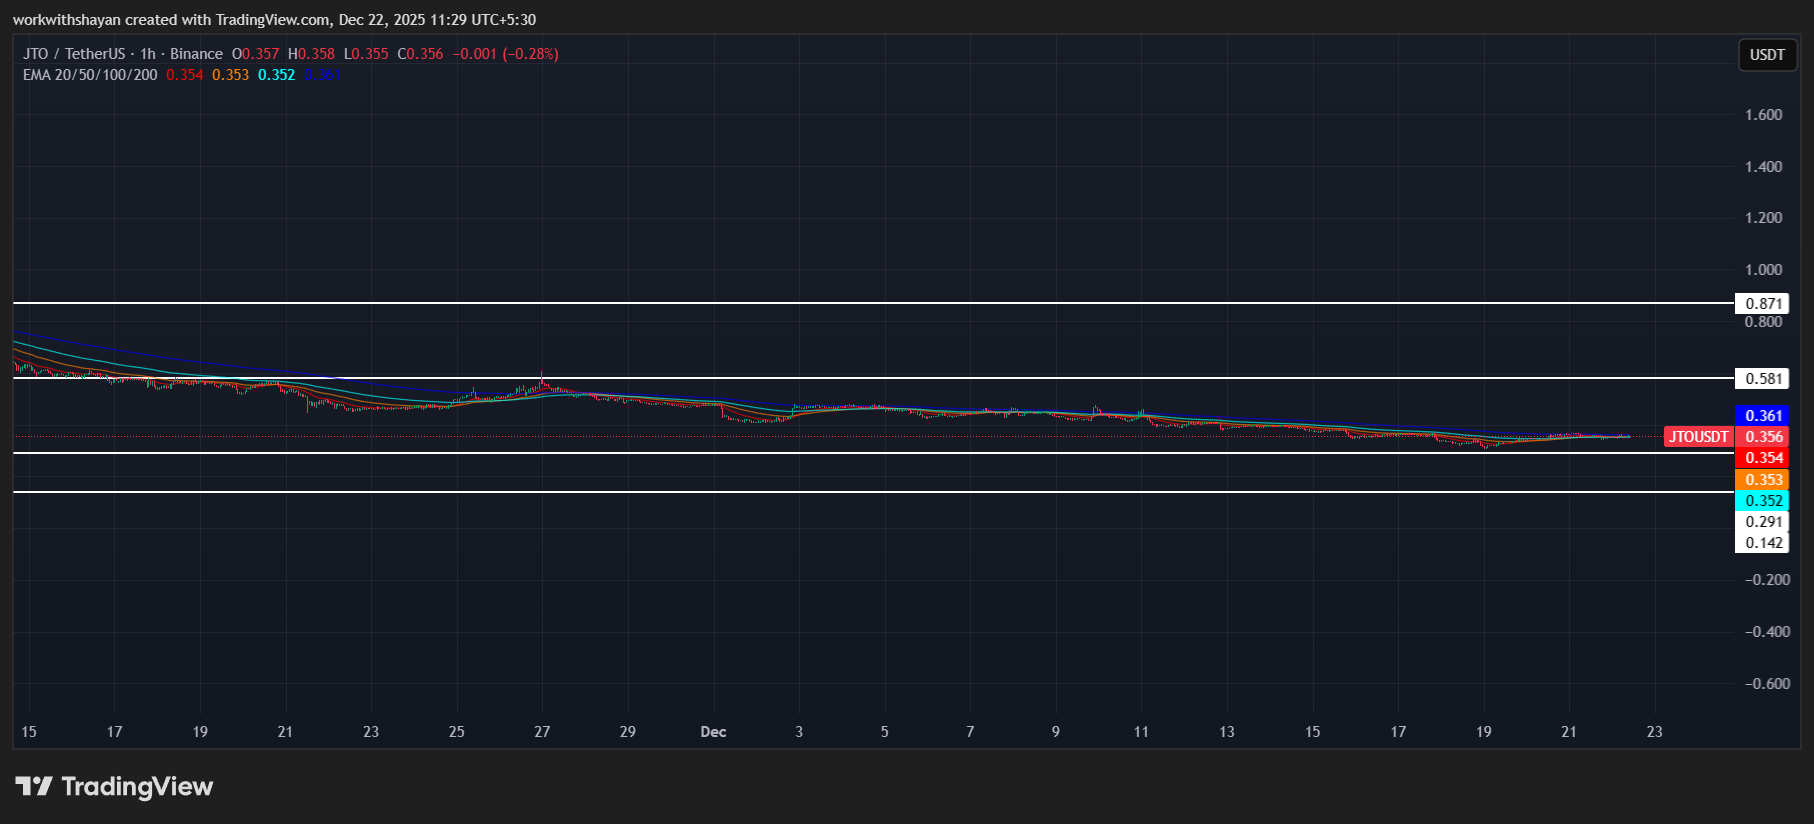Screen dimensions: 1814x824
Task: Select the 0.581 price label on axis
Action: 1763,379
